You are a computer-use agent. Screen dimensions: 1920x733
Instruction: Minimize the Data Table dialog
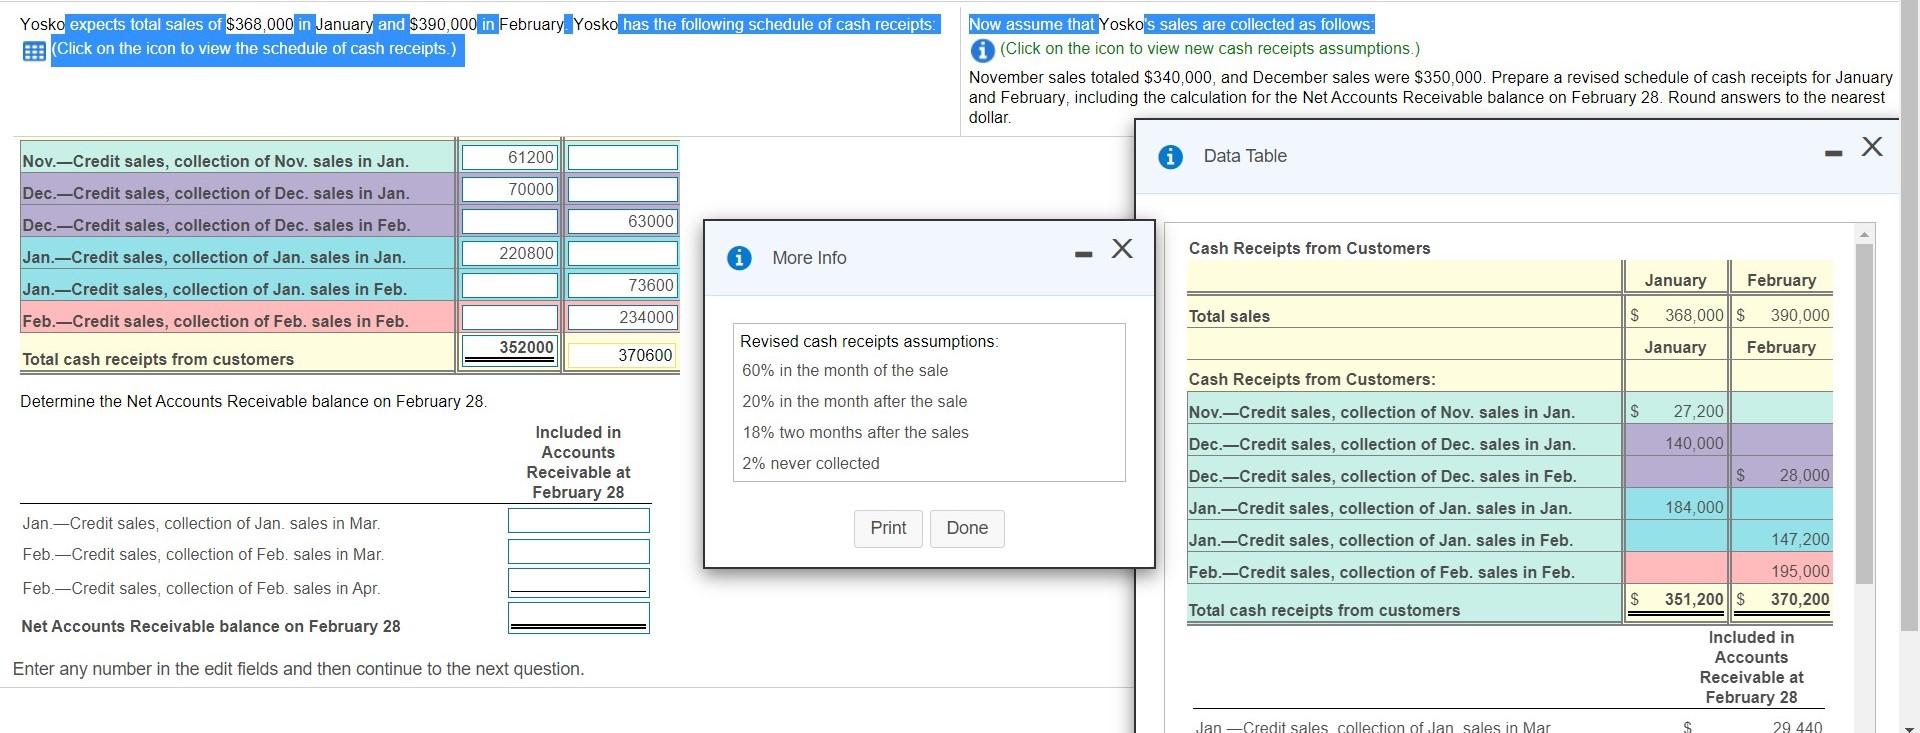1833,153
